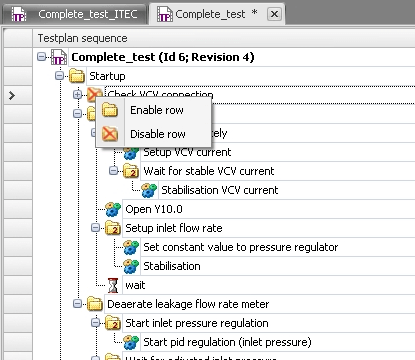
Task: Click the Set constant value gears icon
Action: click(x=131, y=247)
